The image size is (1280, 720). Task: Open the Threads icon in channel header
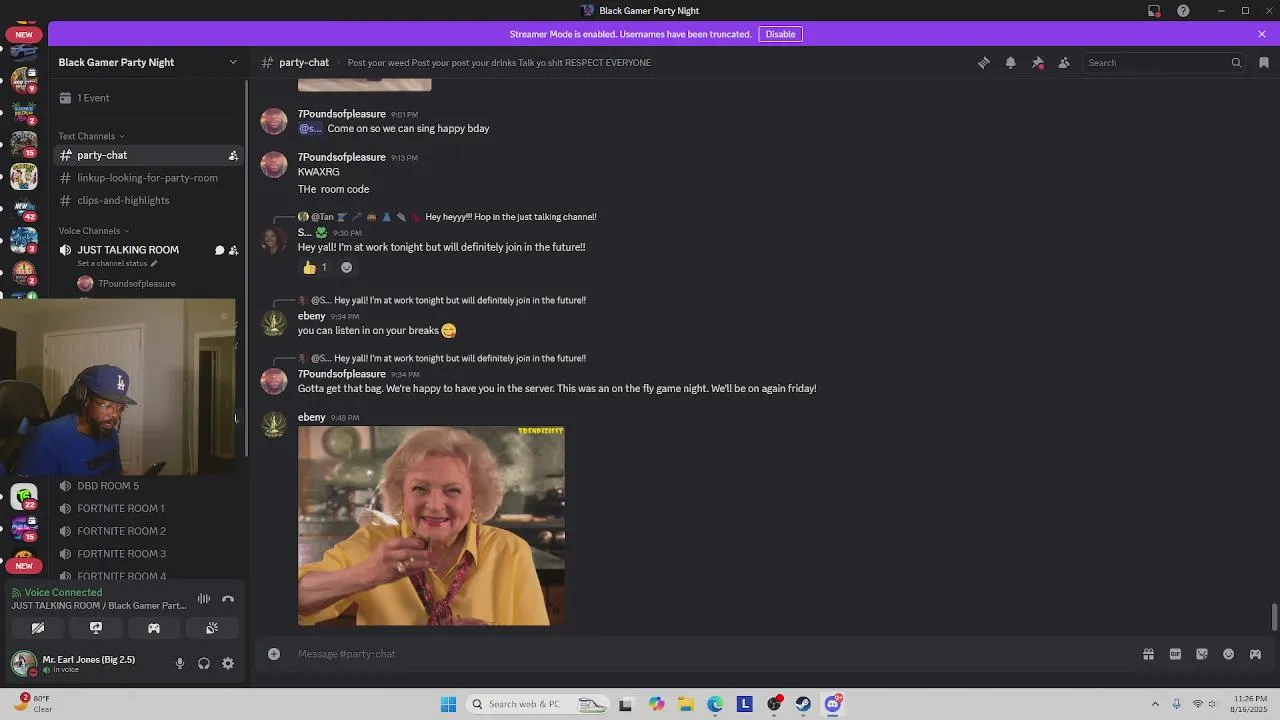[x=984, y=62]
